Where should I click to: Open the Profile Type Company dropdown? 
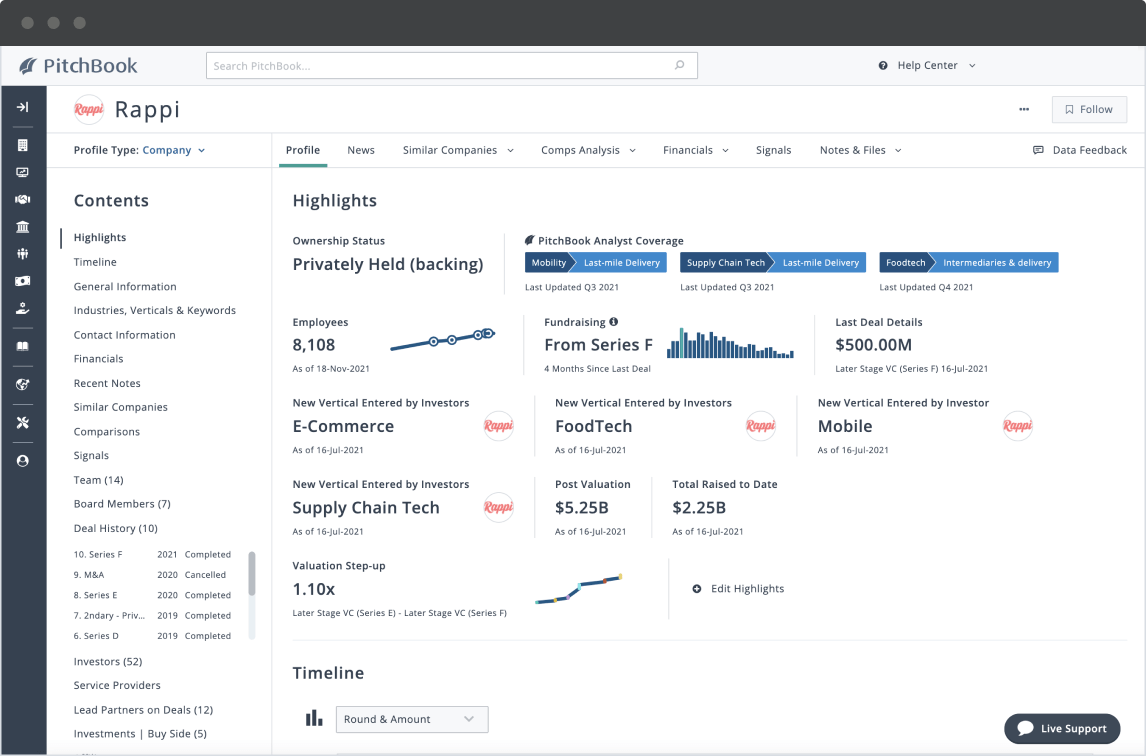175,150
